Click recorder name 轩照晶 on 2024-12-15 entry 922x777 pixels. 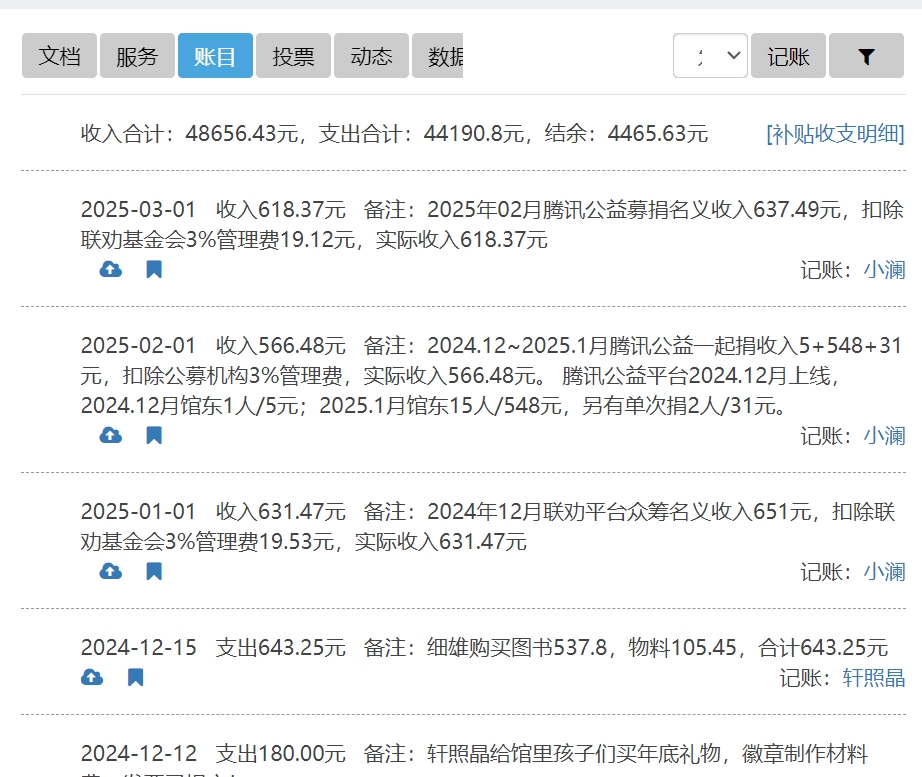pos(873,677)
